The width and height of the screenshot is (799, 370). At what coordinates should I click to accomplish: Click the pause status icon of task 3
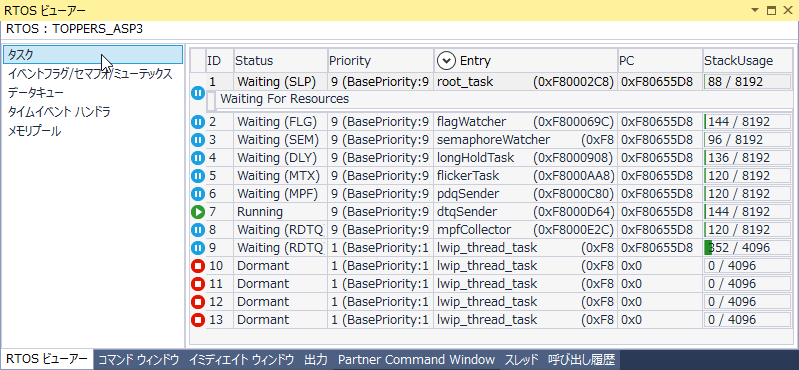(198, 140)
